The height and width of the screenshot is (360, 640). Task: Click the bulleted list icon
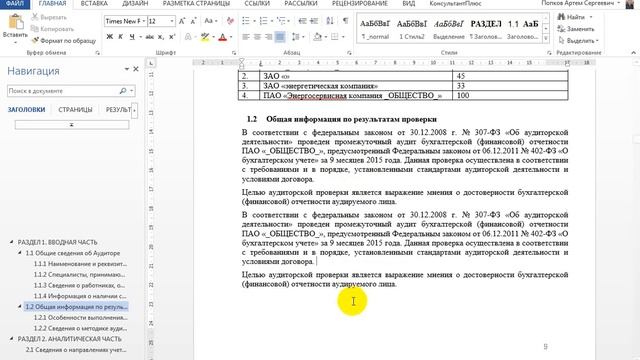coord(246,21)
